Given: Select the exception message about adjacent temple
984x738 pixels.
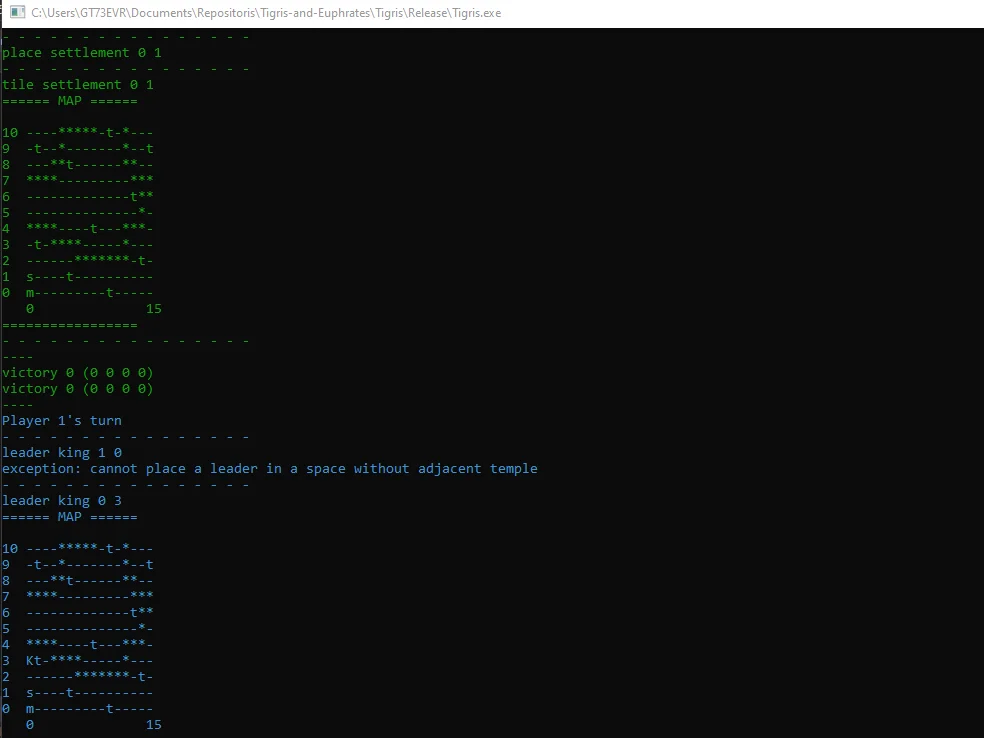Looking at the screenshot, I should click(x=270, y=469).
